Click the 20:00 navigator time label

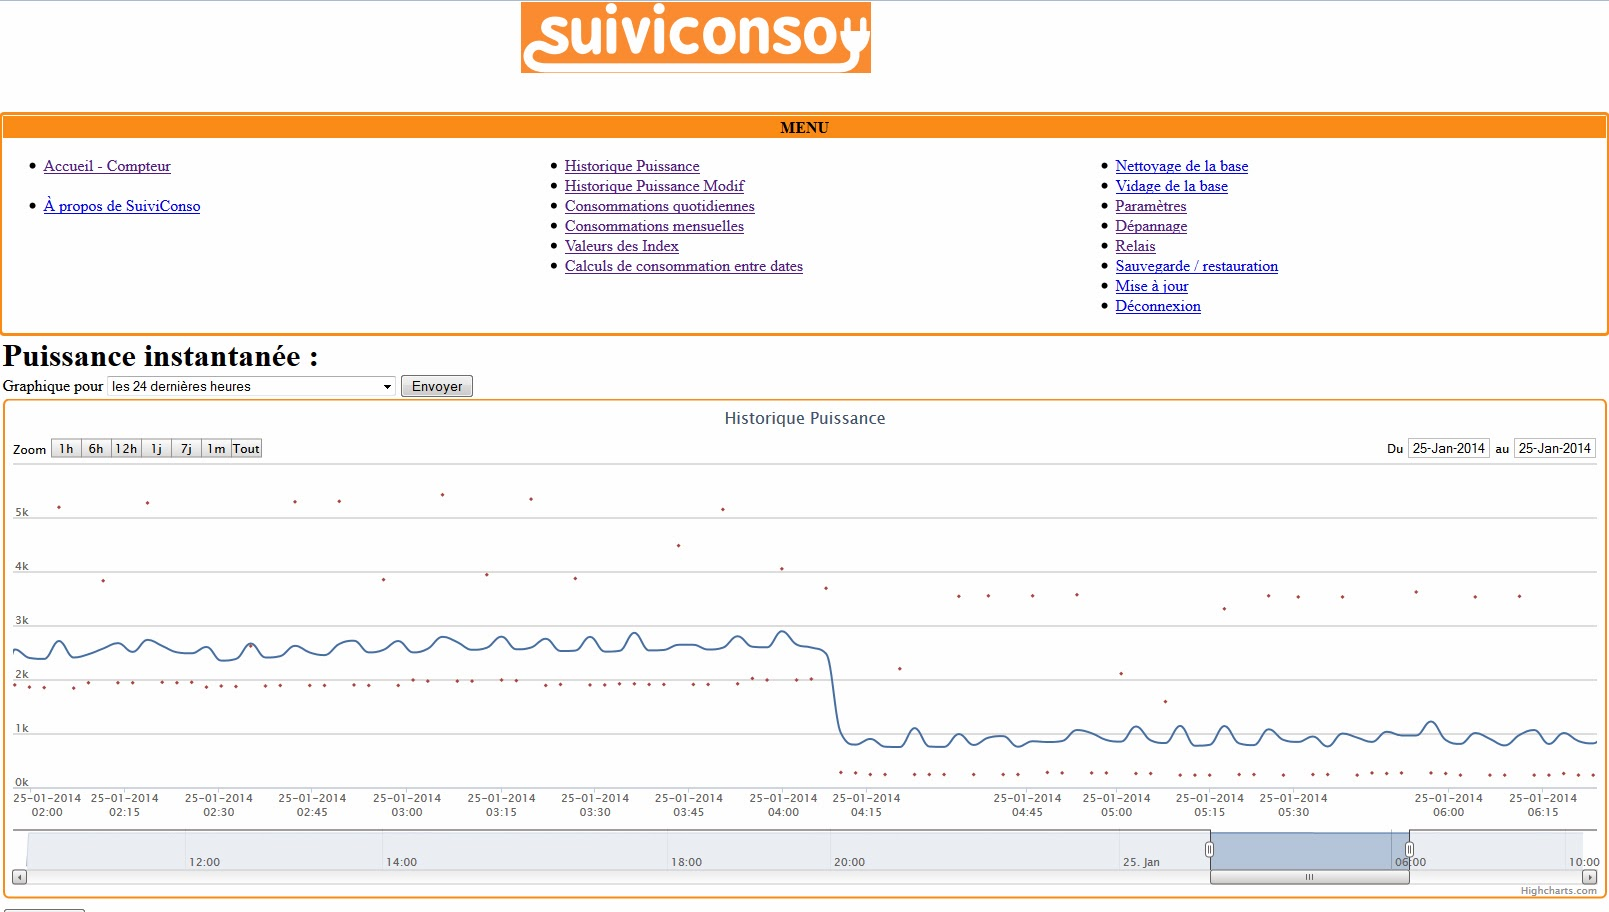click(849, 862)
